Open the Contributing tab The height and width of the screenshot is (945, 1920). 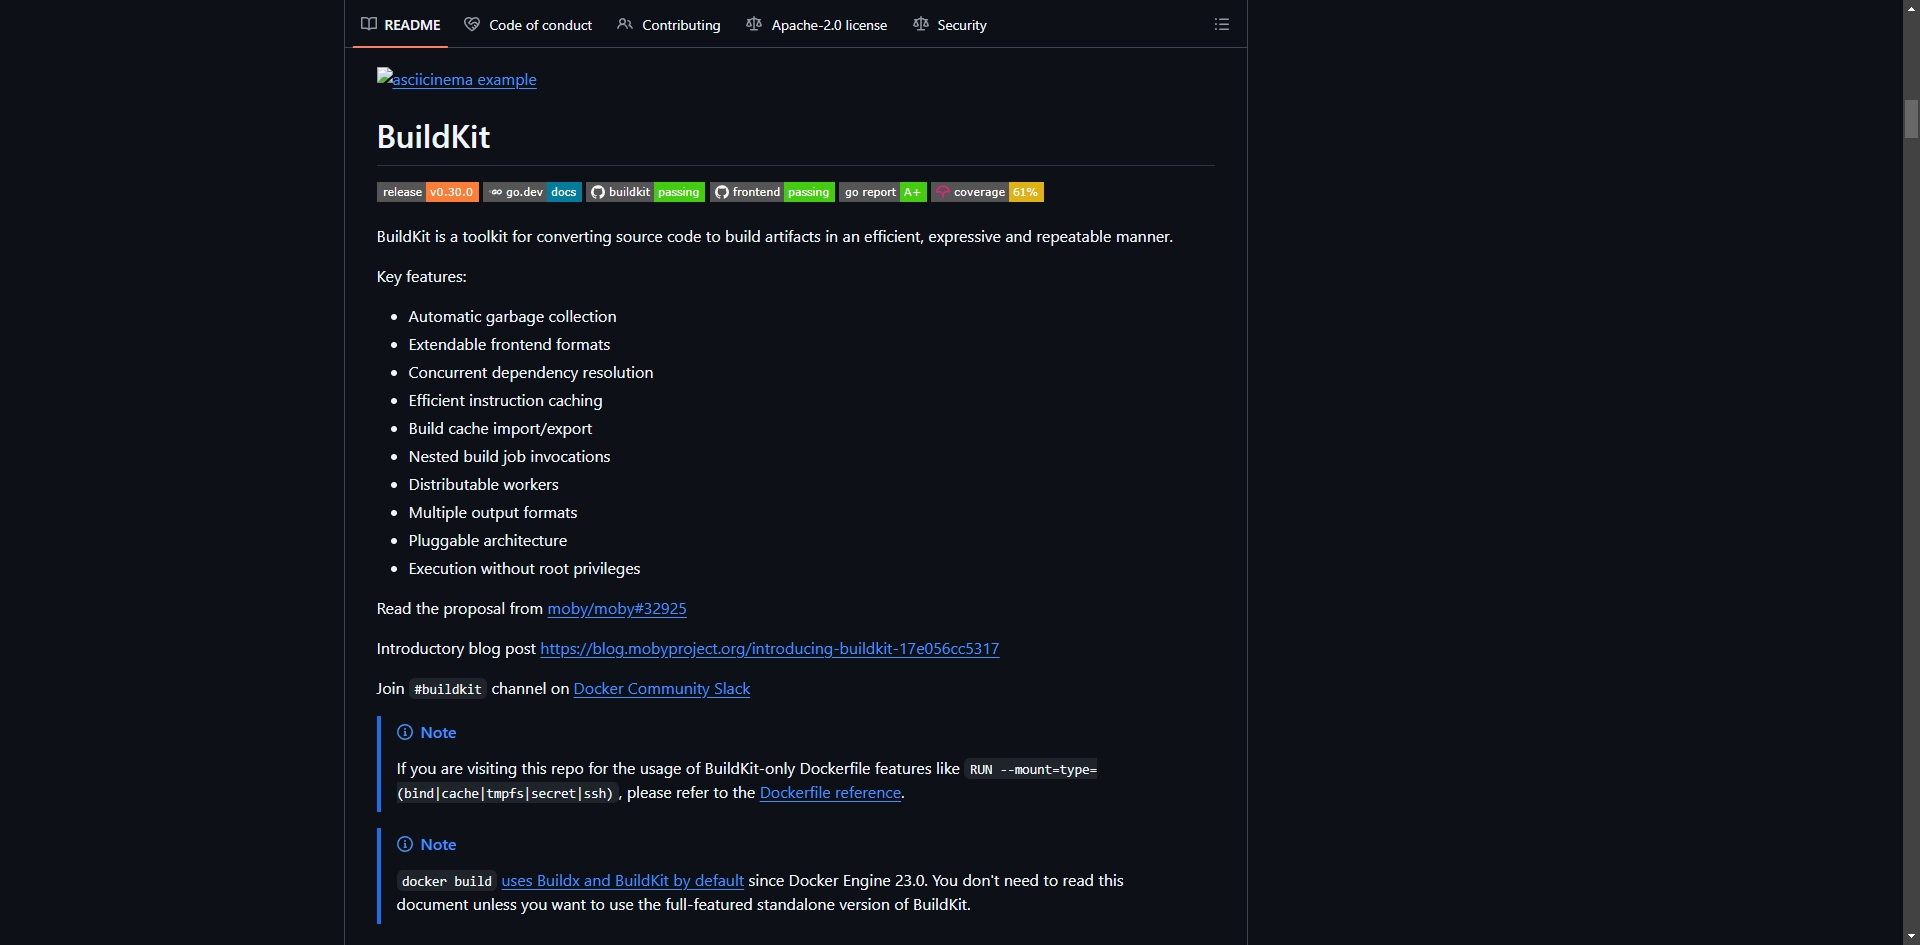coord(669,24)
